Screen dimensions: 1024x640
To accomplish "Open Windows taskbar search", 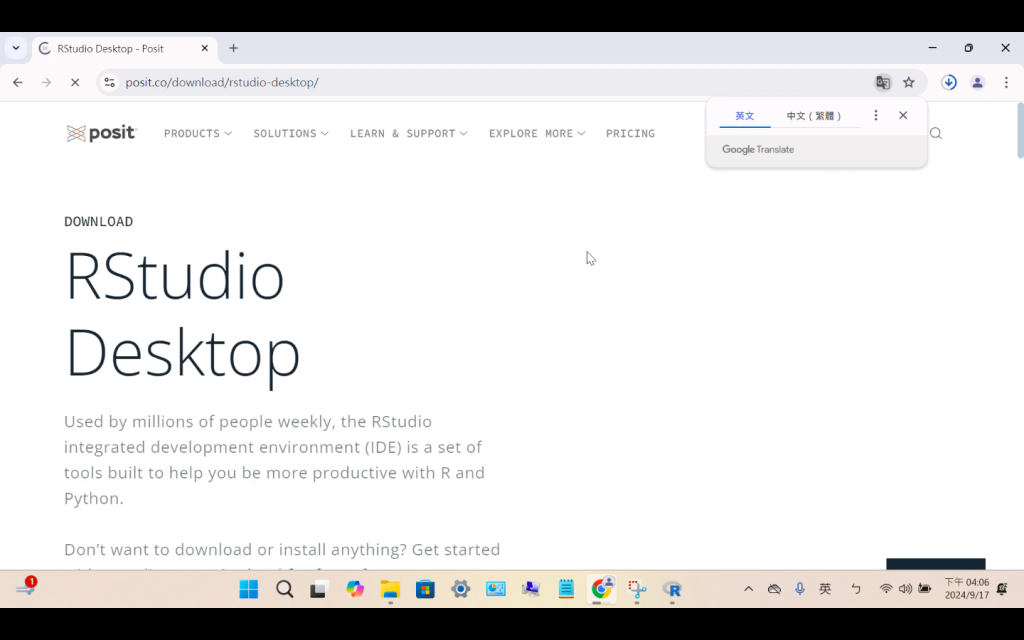I will click(285, 589).
